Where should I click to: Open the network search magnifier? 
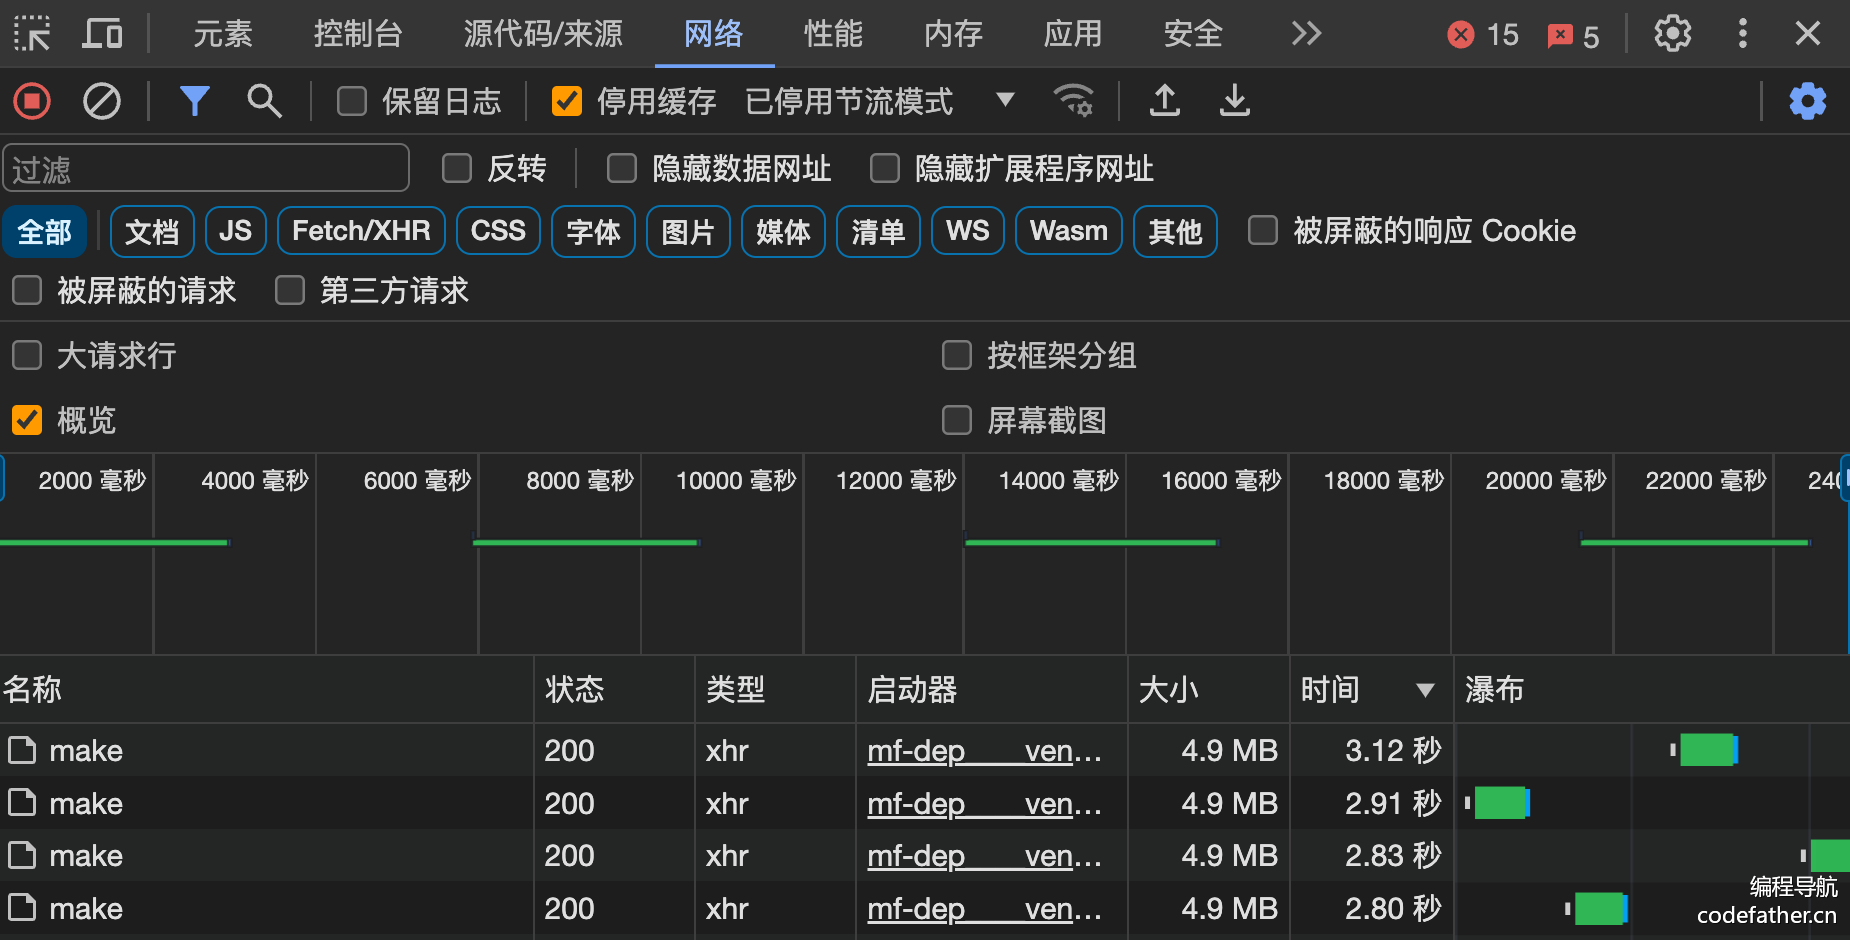pyautogui.click(x=264, y=101)
